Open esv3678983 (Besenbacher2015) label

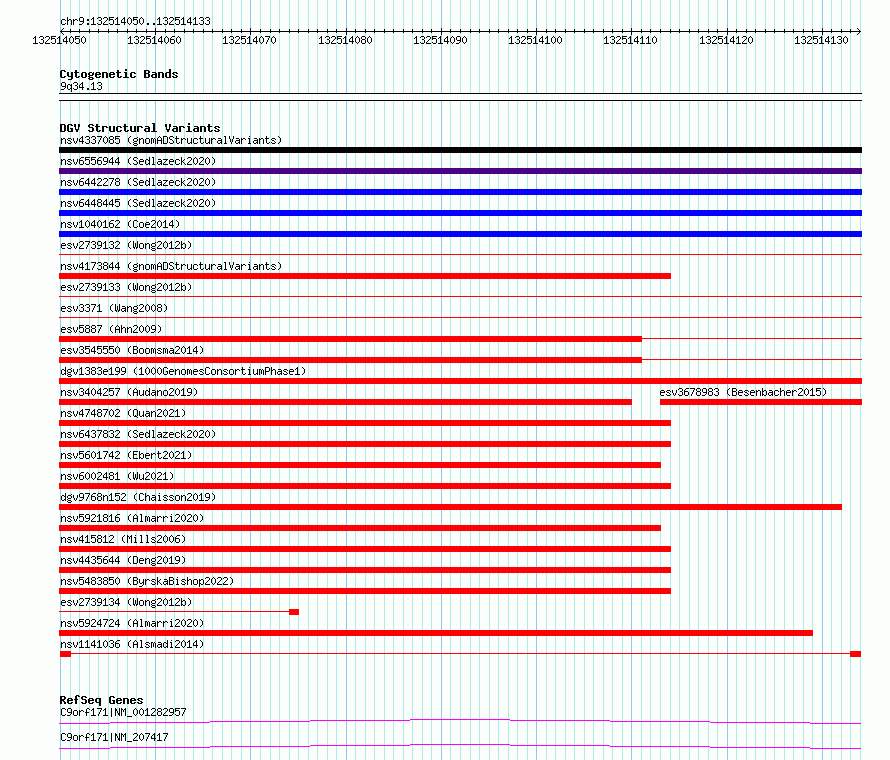[743, 392]
